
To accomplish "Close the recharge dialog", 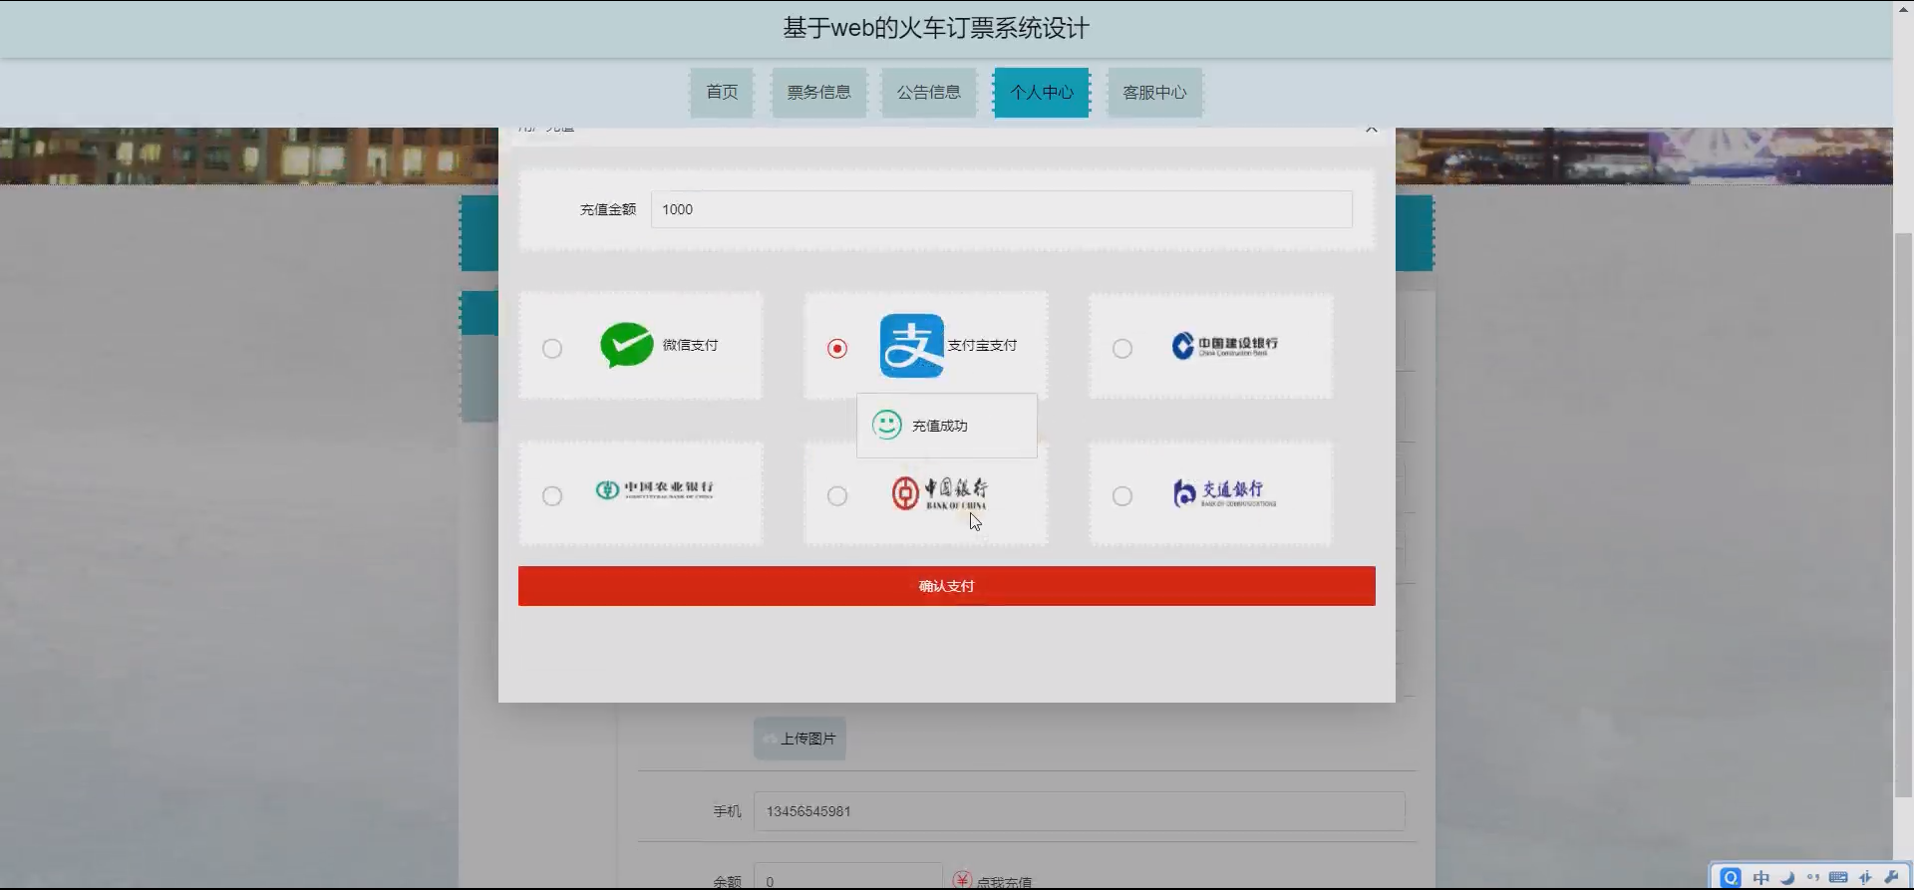I will [1371, 128].
